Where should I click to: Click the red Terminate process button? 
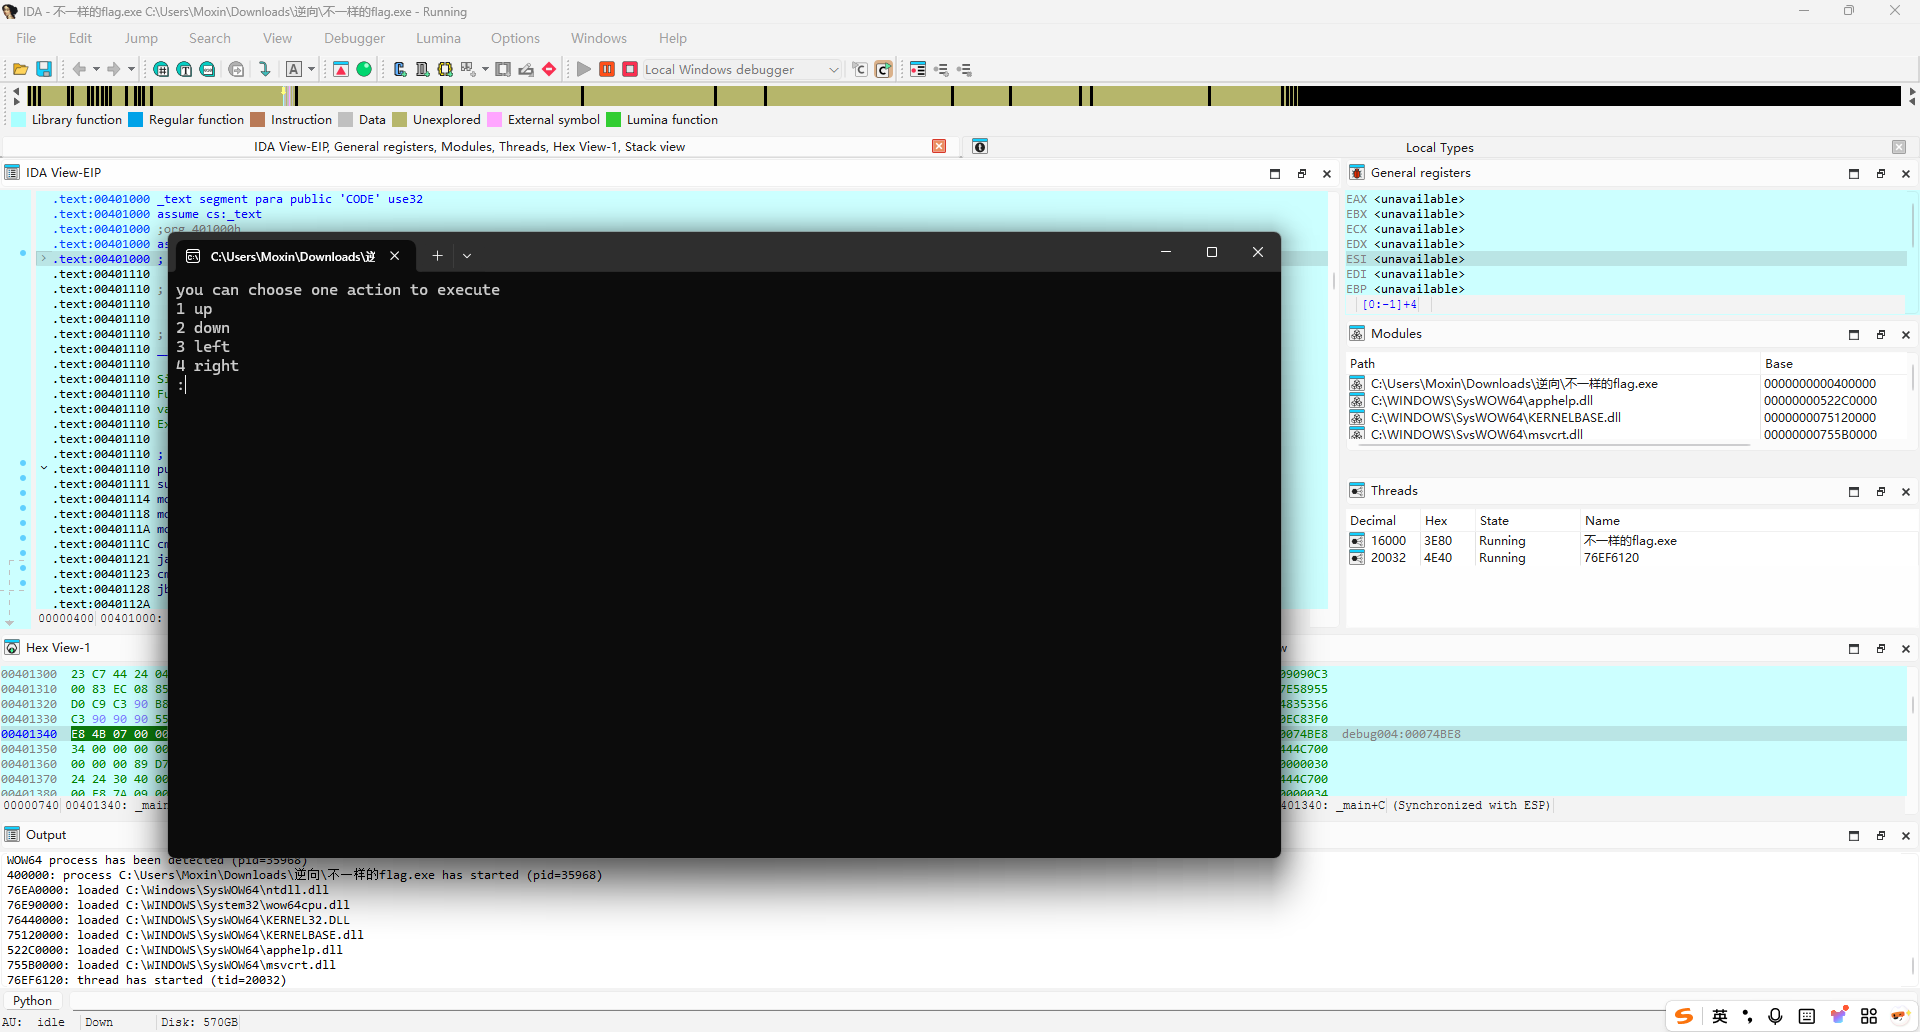(630, 69)
